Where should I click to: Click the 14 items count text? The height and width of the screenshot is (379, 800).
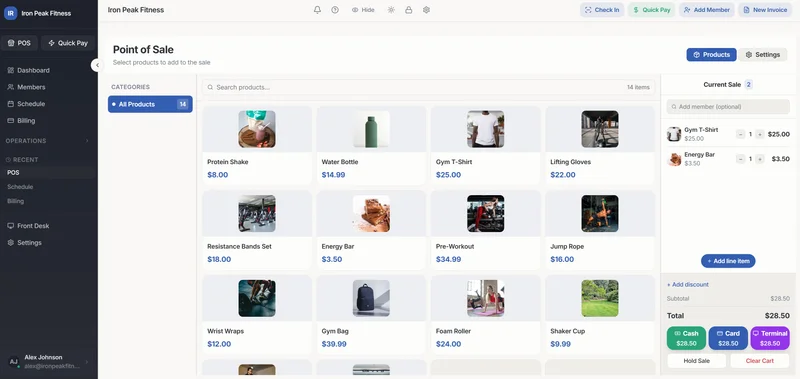pos(638,87)
